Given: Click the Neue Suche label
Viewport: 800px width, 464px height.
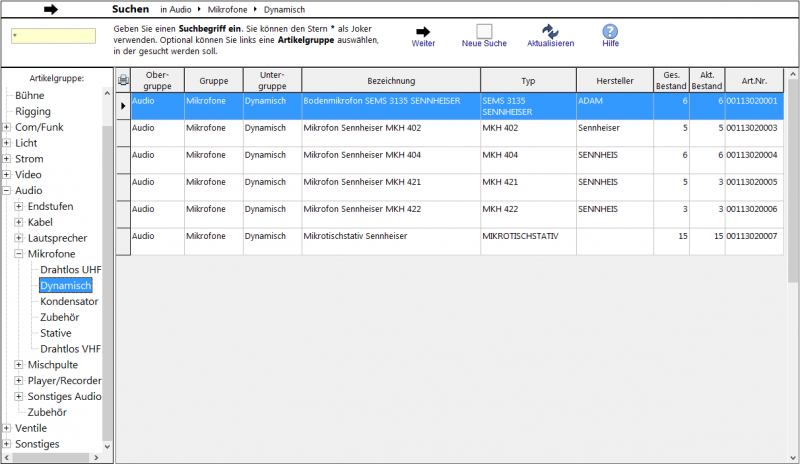Looking at the screenshot, I should coord(484,43).
